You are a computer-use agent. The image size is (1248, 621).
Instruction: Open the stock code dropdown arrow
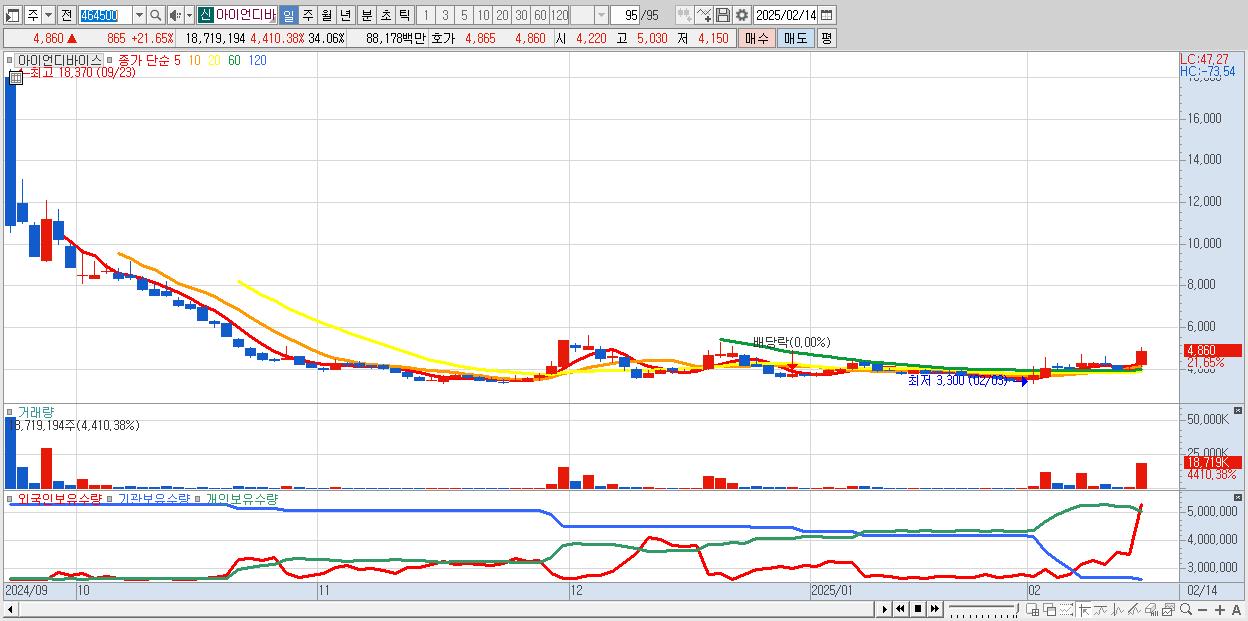click(139, 15)
